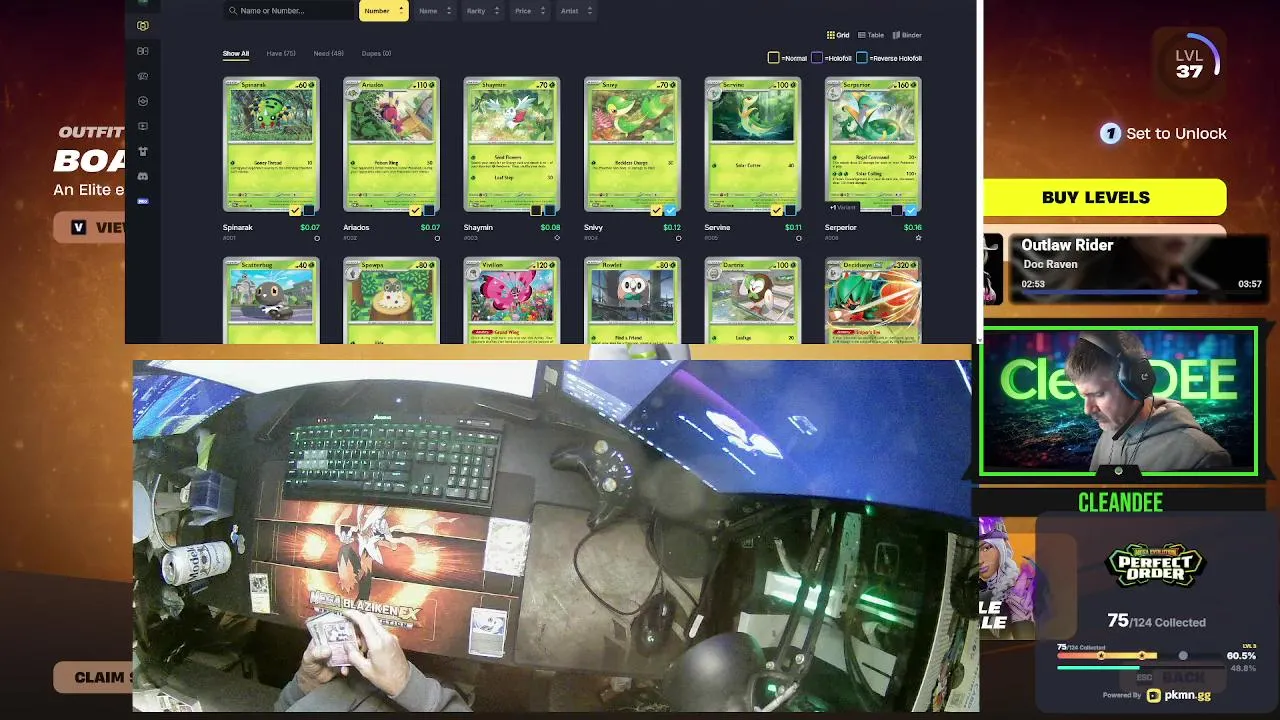Open the t-shirt merch sidebar icon
This screenshot has width=1280, height=720.
click(143, 151)
